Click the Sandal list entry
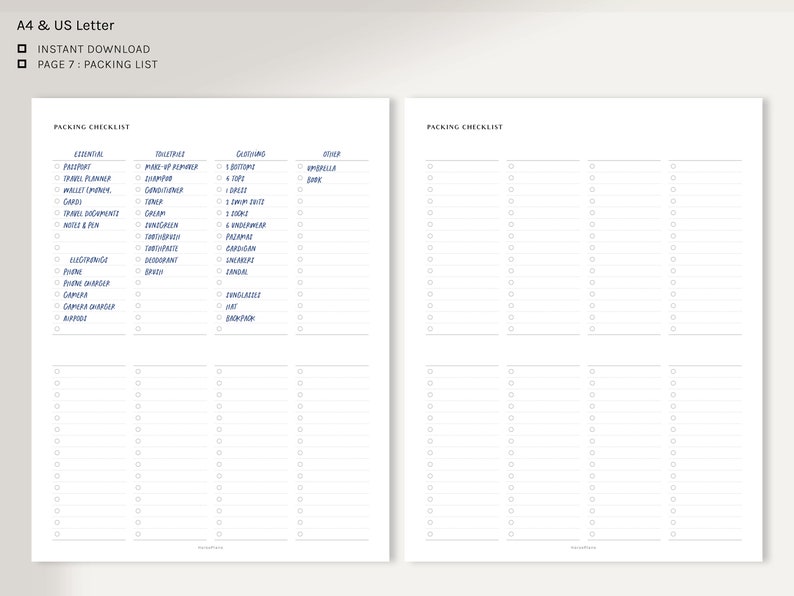794x596 pixels. (x=237, y=271)
